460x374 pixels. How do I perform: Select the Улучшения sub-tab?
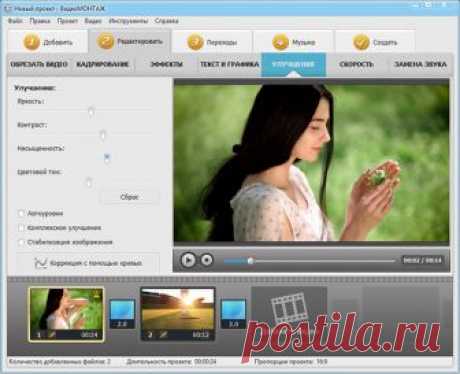293,64
